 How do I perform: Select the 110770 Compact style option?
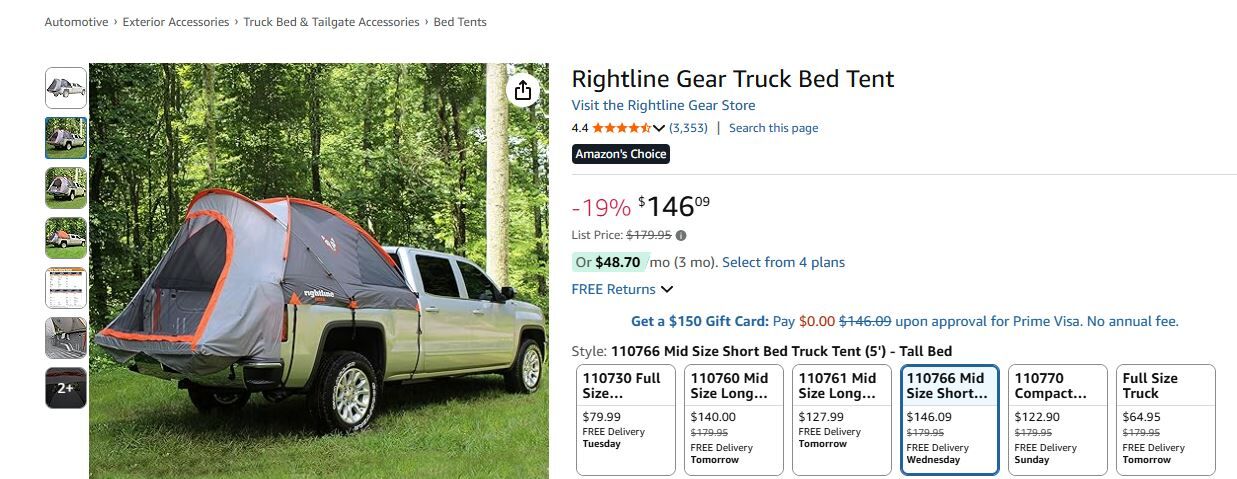(x=1058, y=419)
